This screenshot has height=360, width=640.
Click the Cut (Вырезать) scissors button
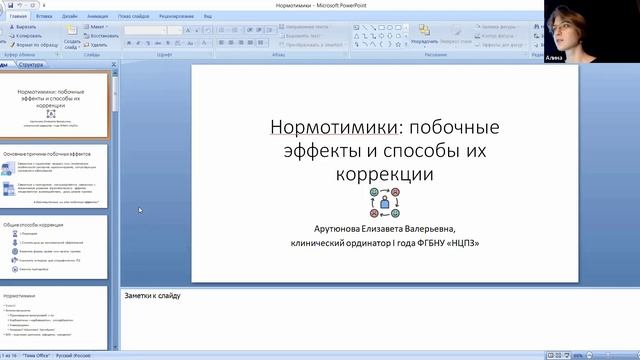click(24, 27)
